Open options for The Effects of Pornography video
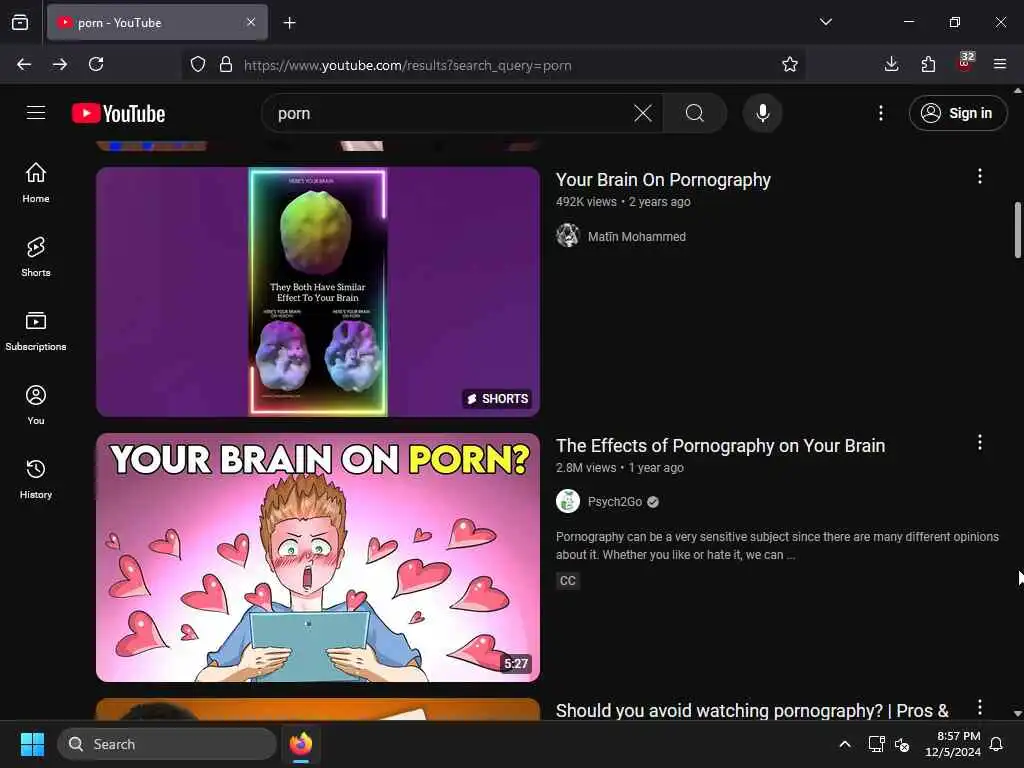Screen dimensions: 1024x768 979,443
